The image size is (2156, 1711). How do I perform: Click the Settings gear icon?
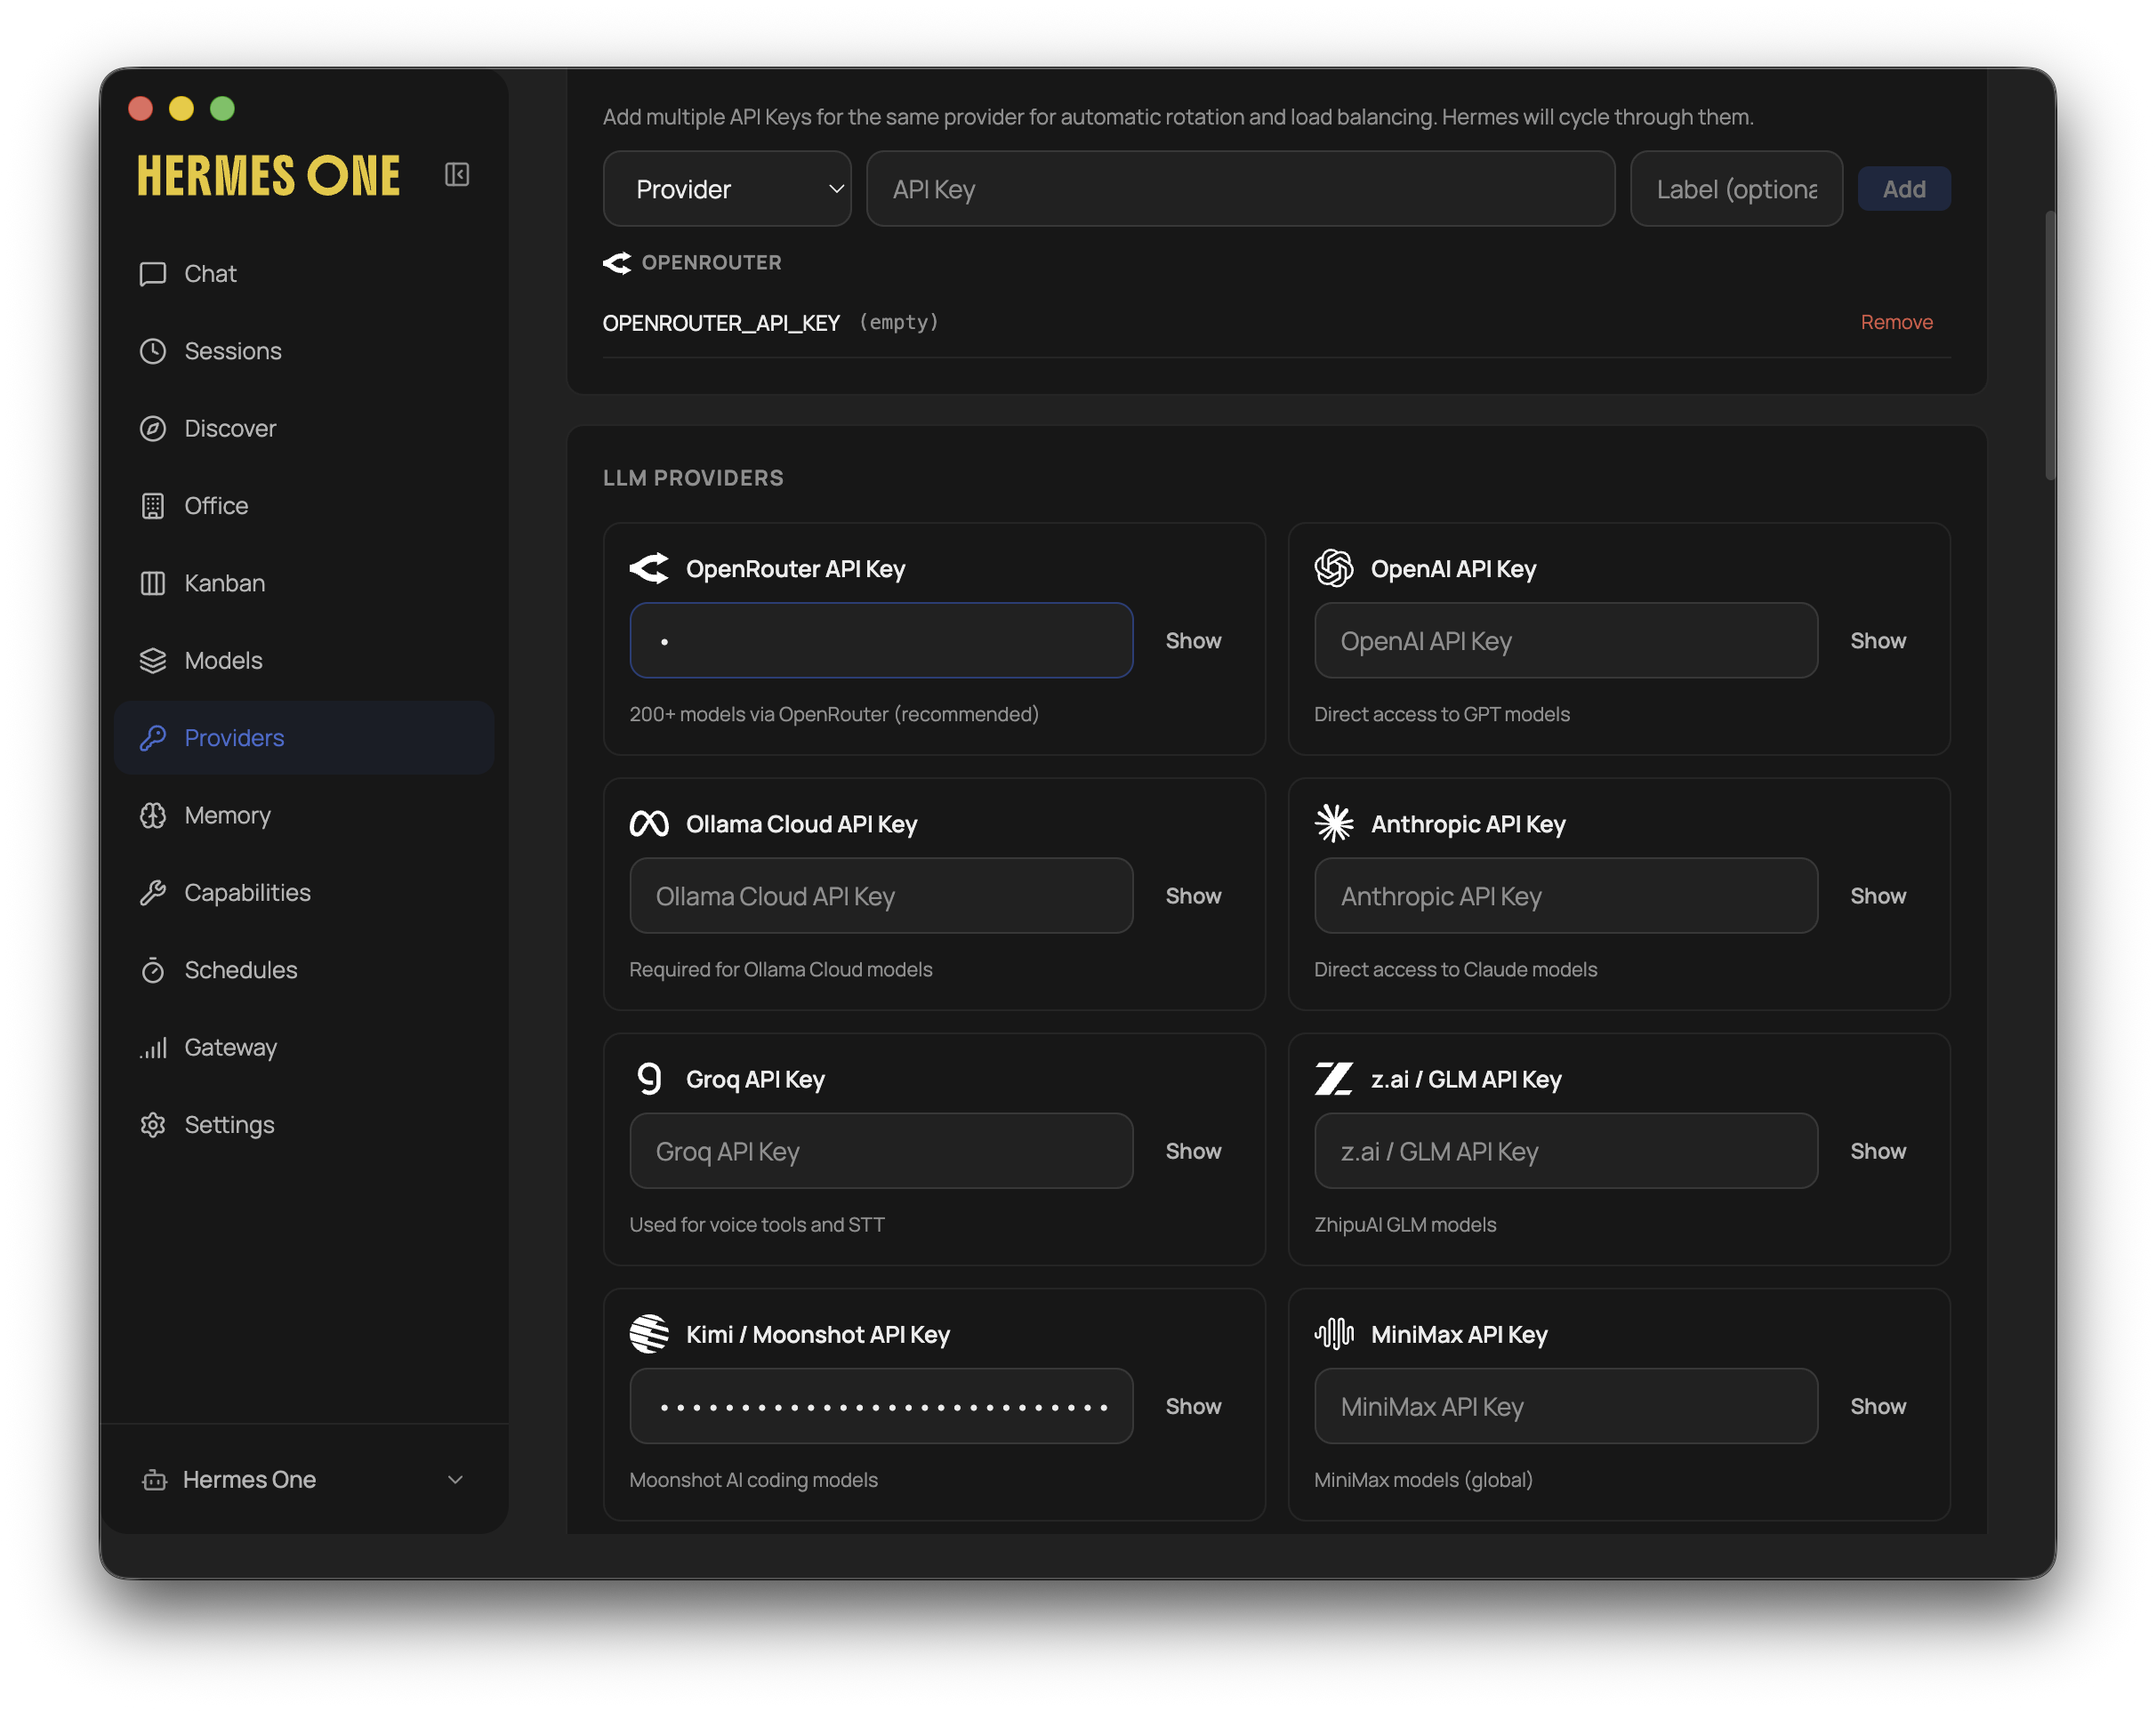click(153, 1125)
